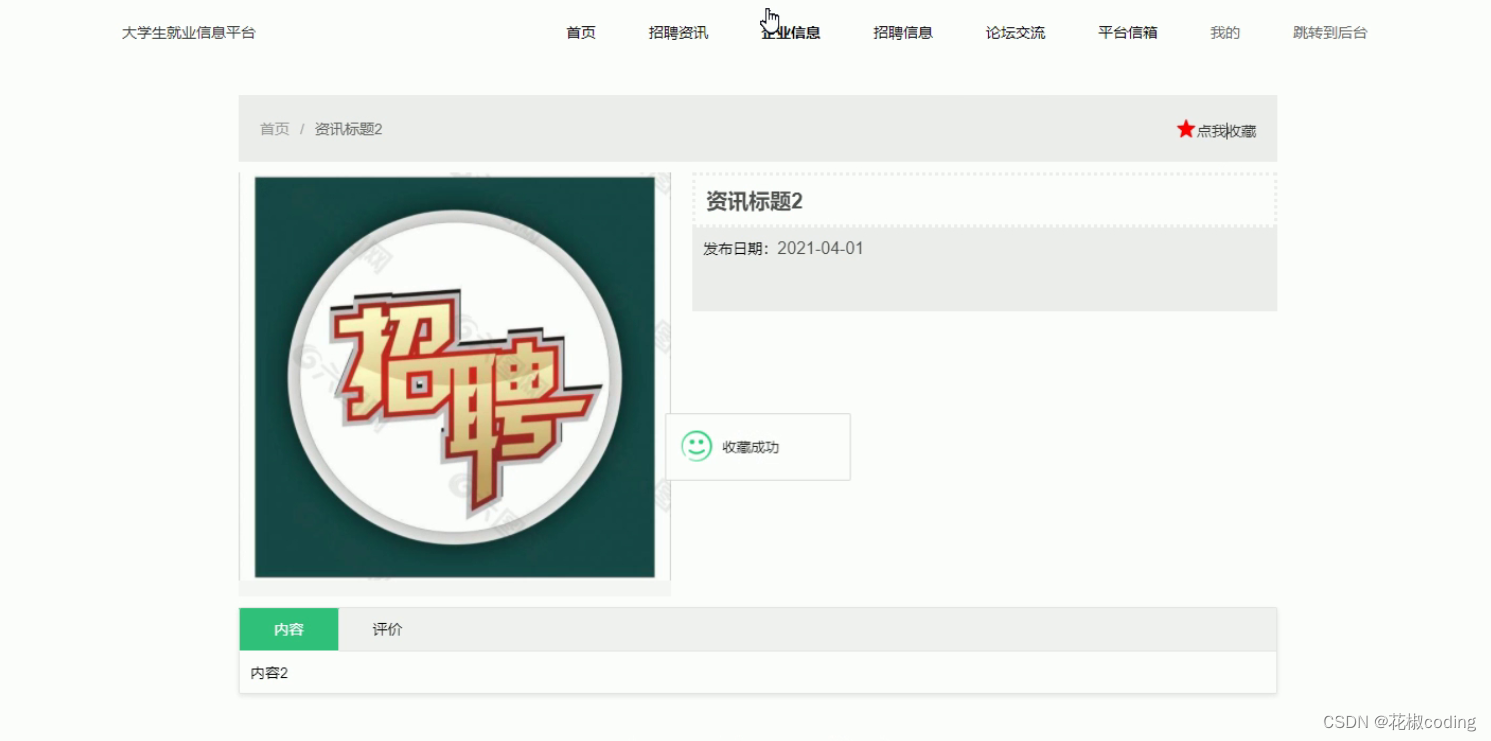Open the 招聘资讯 menu item
The image size is (1491, 741).
[677, 32]
